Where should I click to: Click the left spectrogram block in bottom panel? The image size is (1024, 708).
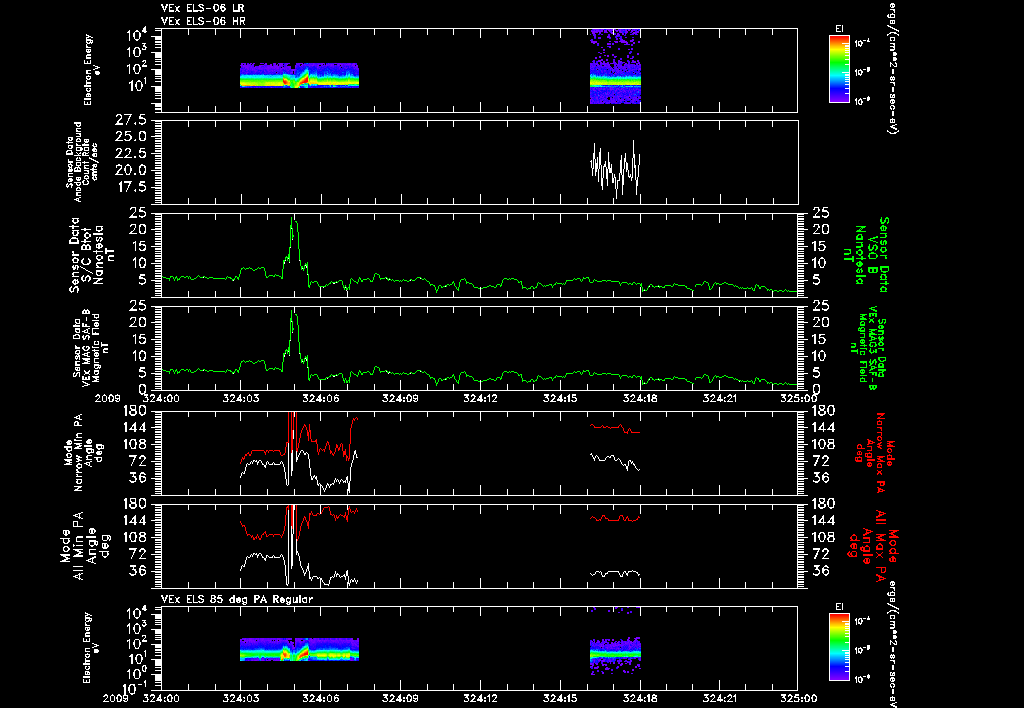pyautogui.click(x=299, y=650)
